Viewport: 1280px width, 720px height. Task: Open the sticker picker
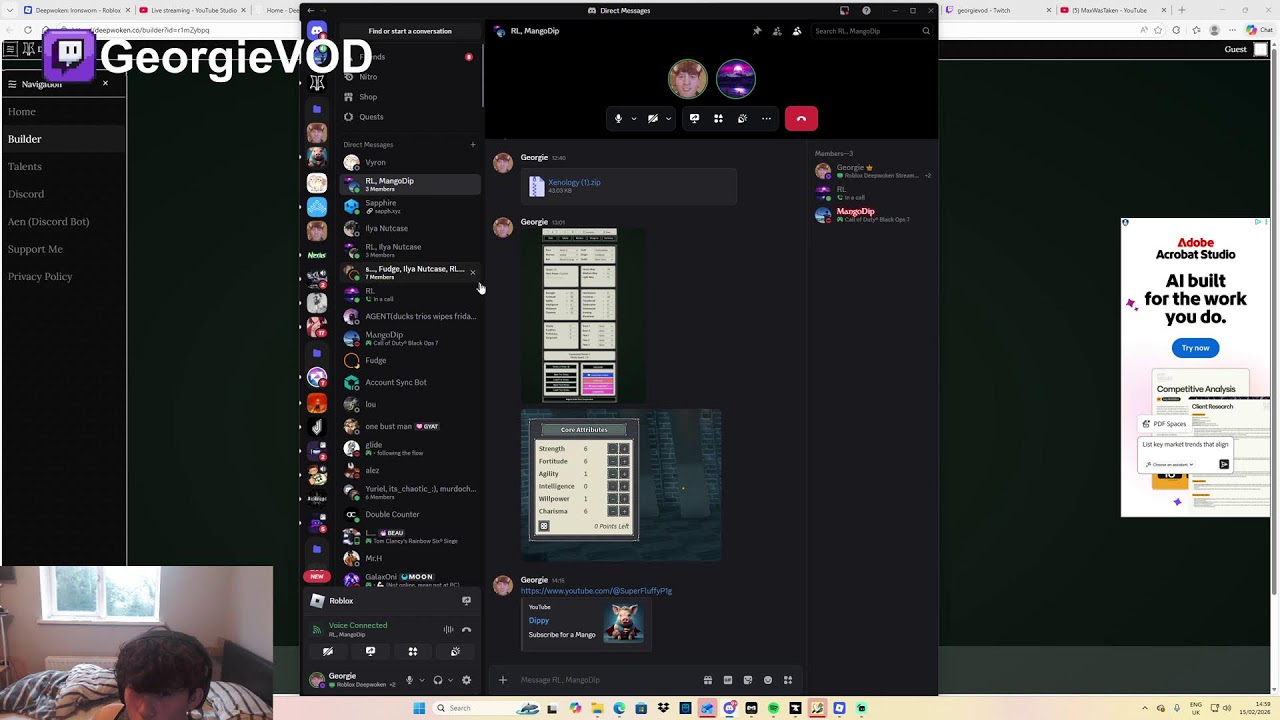(748, 680)
